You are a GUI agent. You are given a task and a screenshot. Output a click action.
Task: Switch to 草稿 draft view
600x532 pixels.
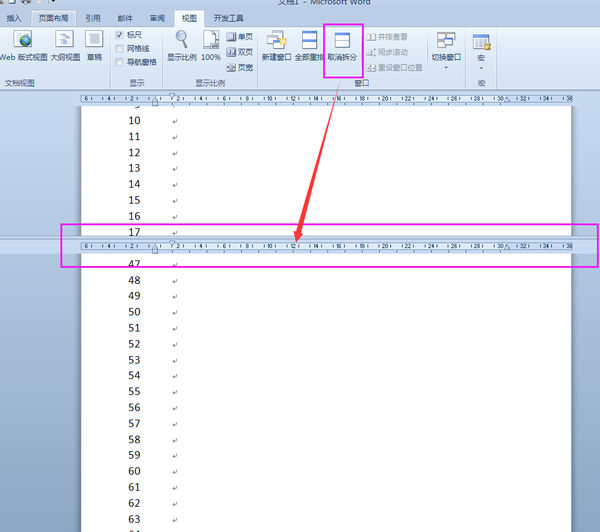click(94, 46)
